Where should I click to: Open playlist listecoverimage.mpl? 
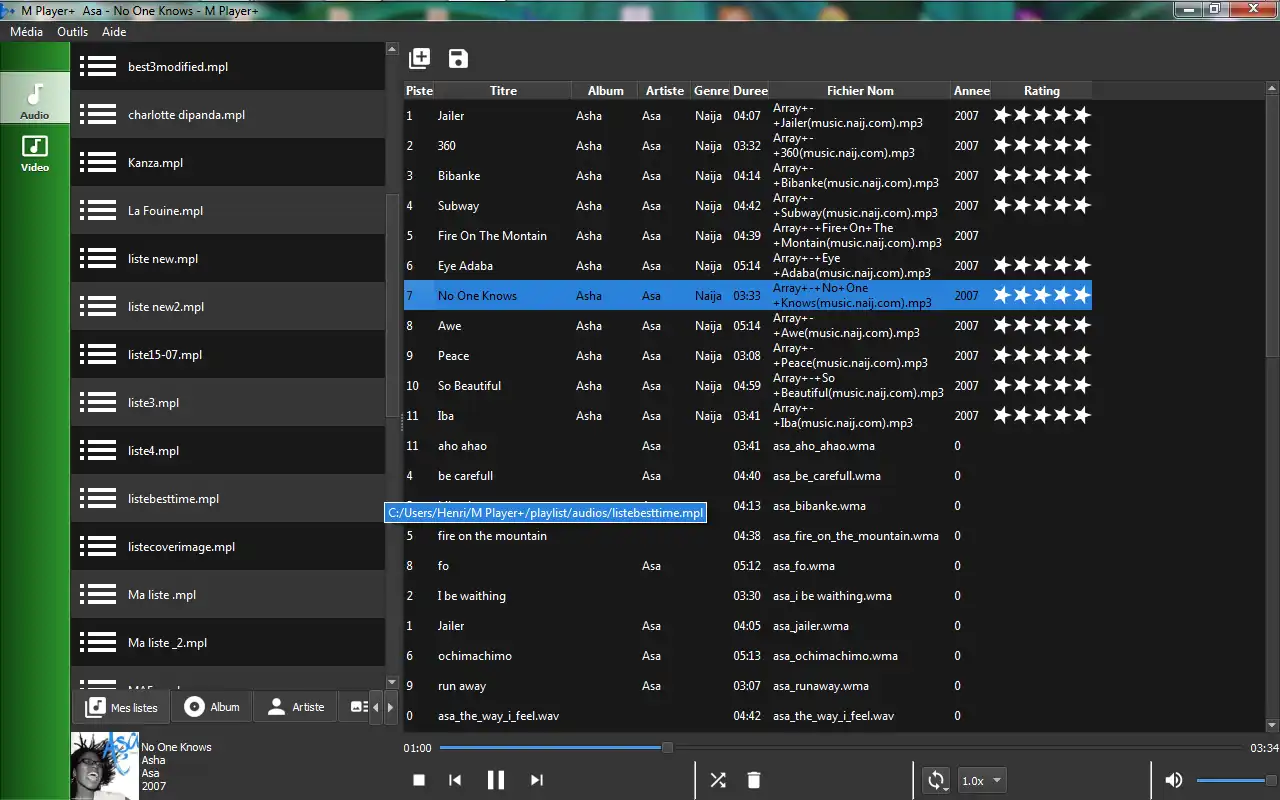coord(228,547)
